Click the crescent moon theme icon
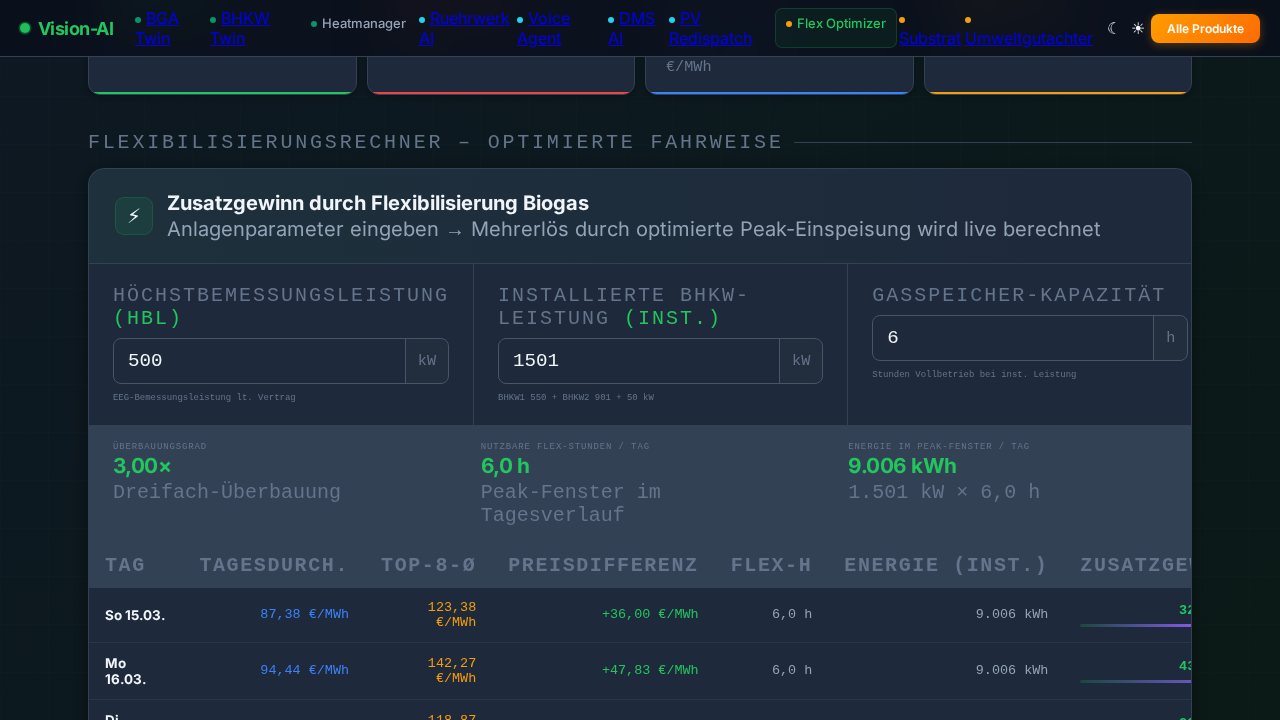Screen dimensions: 1280x720 click(1112, 28)
